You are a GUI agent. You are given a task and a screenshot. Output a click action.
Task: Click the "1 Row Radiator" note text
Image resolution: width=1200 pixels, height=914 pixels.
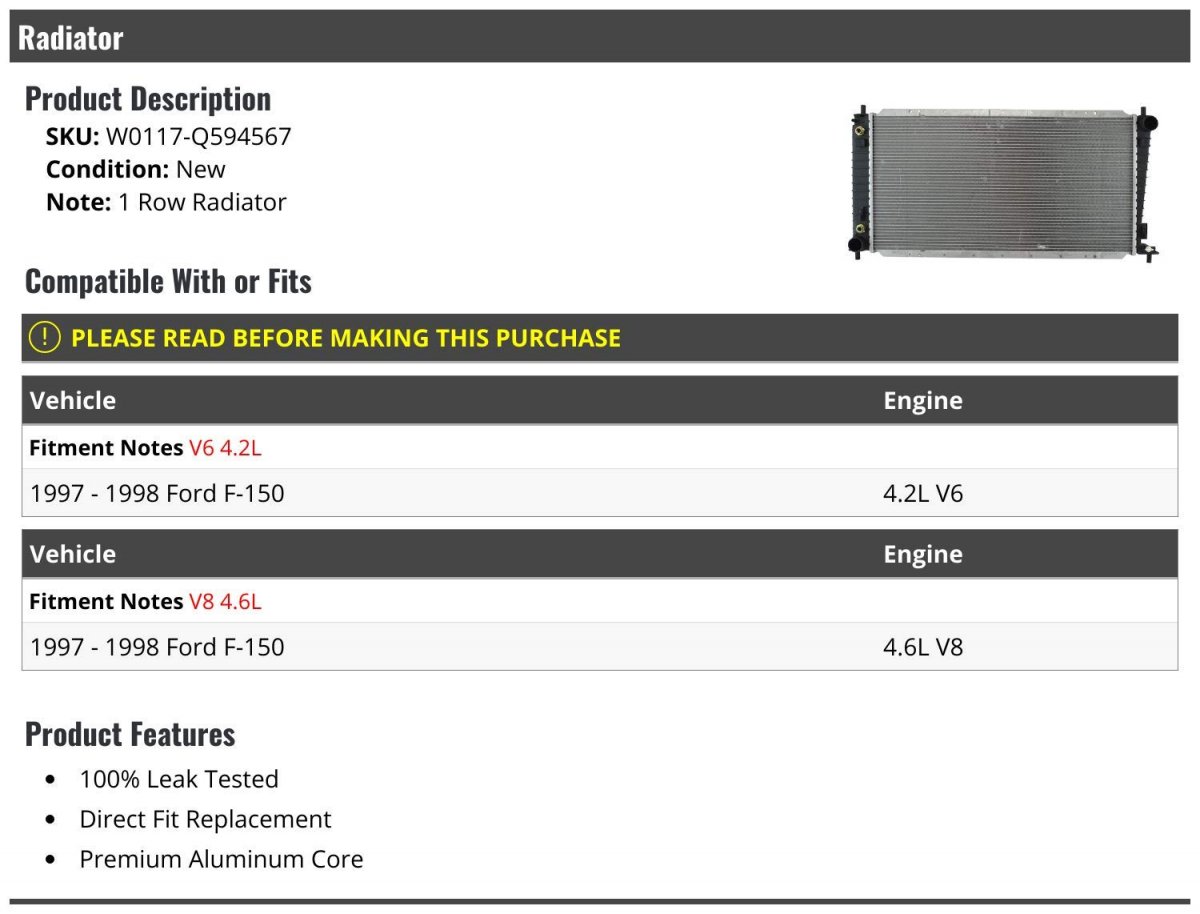click(x=202, y=202)
